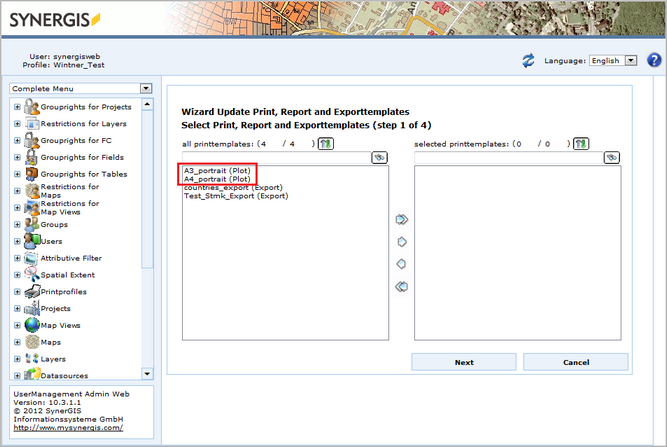Remove all templates with double-left arrow
The height and width of the screenshot is (447, 667).
pyautogui.click(x=401, y=286)
